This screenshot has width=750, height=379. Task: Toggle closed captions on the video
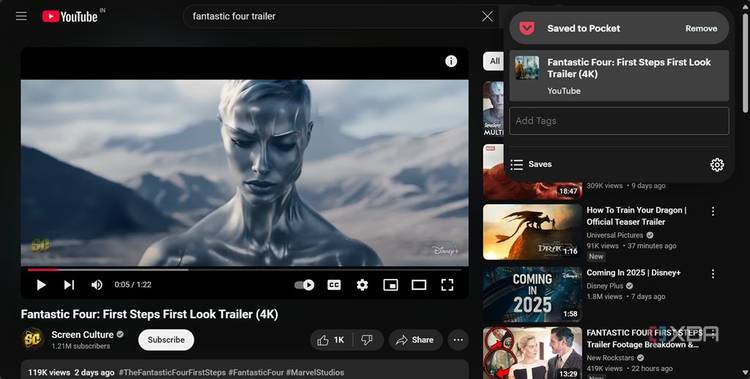tap(334, 285)
